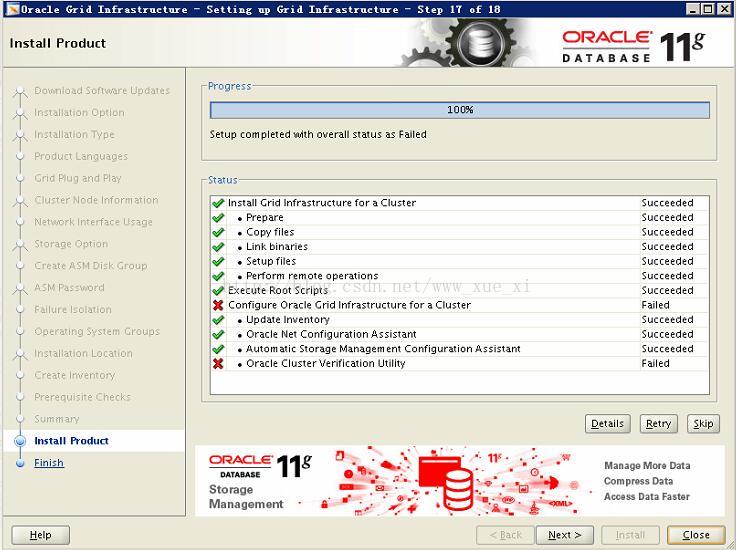Click Cluster Node Information step
Viewport: 736px width, 550px height.
96,200
